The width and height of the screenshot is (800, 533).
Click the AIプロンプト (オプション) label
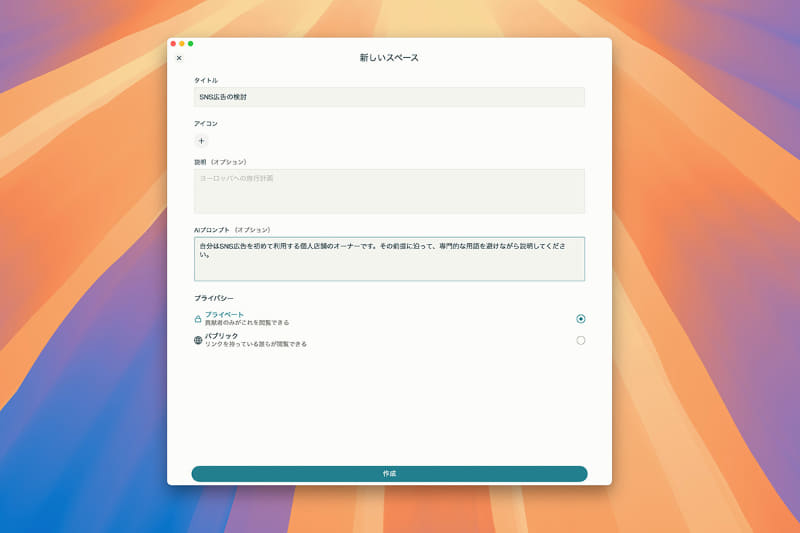pyautogui.click(x=232, y=230)
